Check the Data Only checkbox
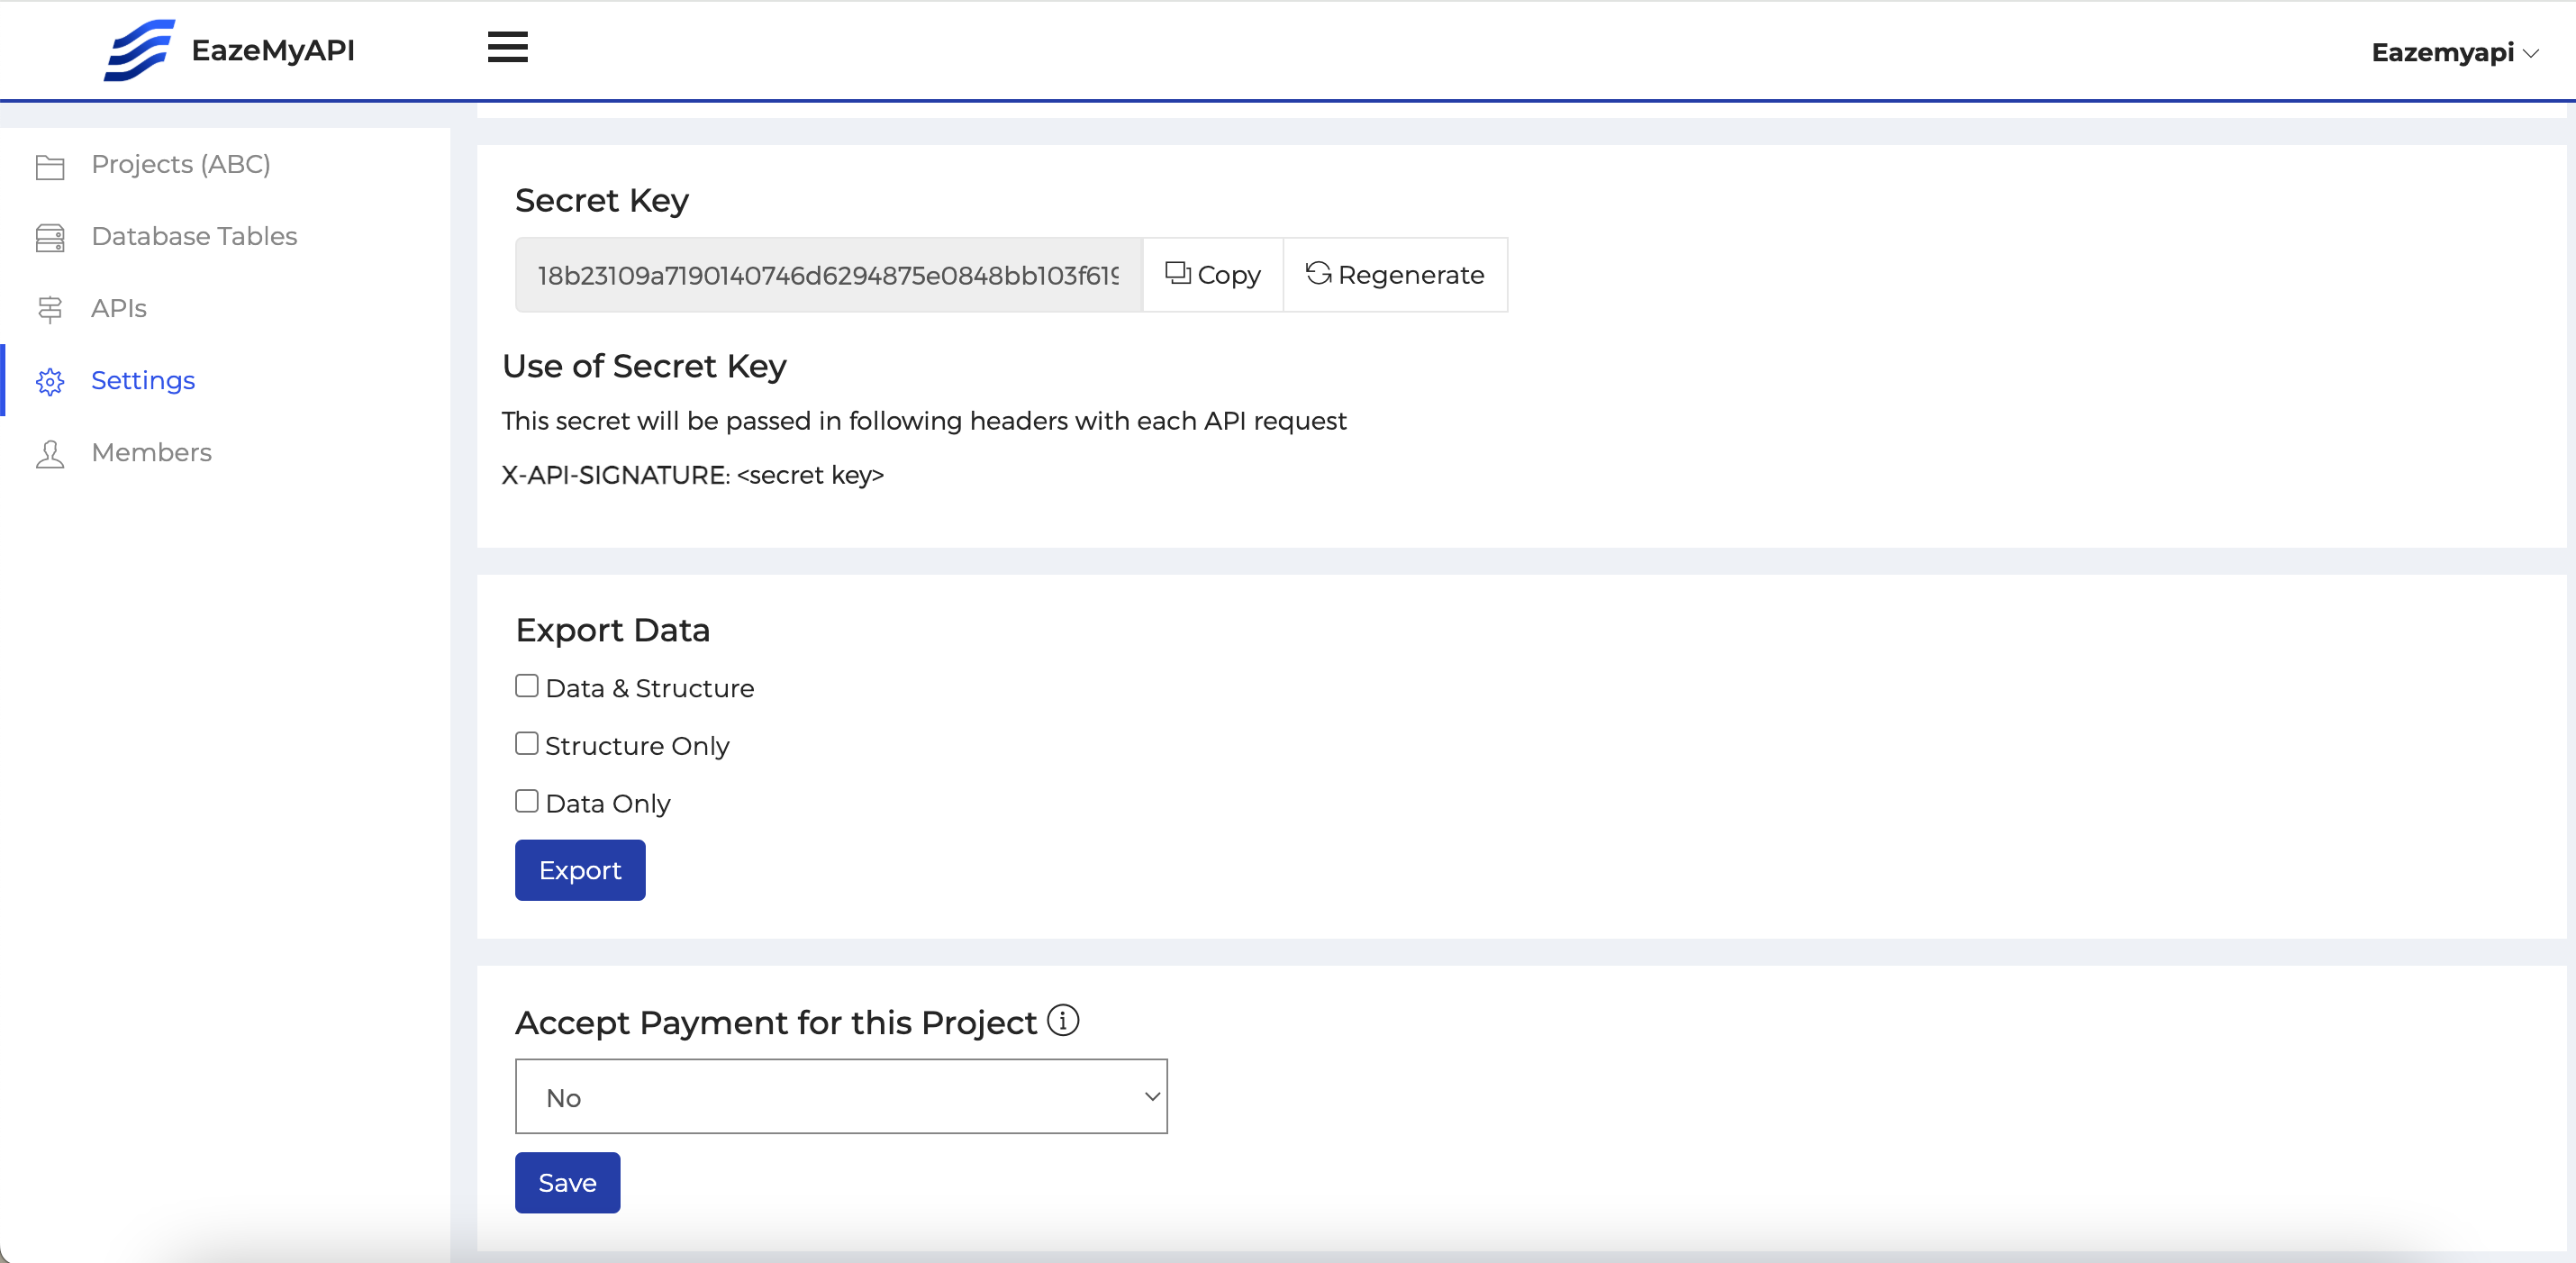 [526, 801]
